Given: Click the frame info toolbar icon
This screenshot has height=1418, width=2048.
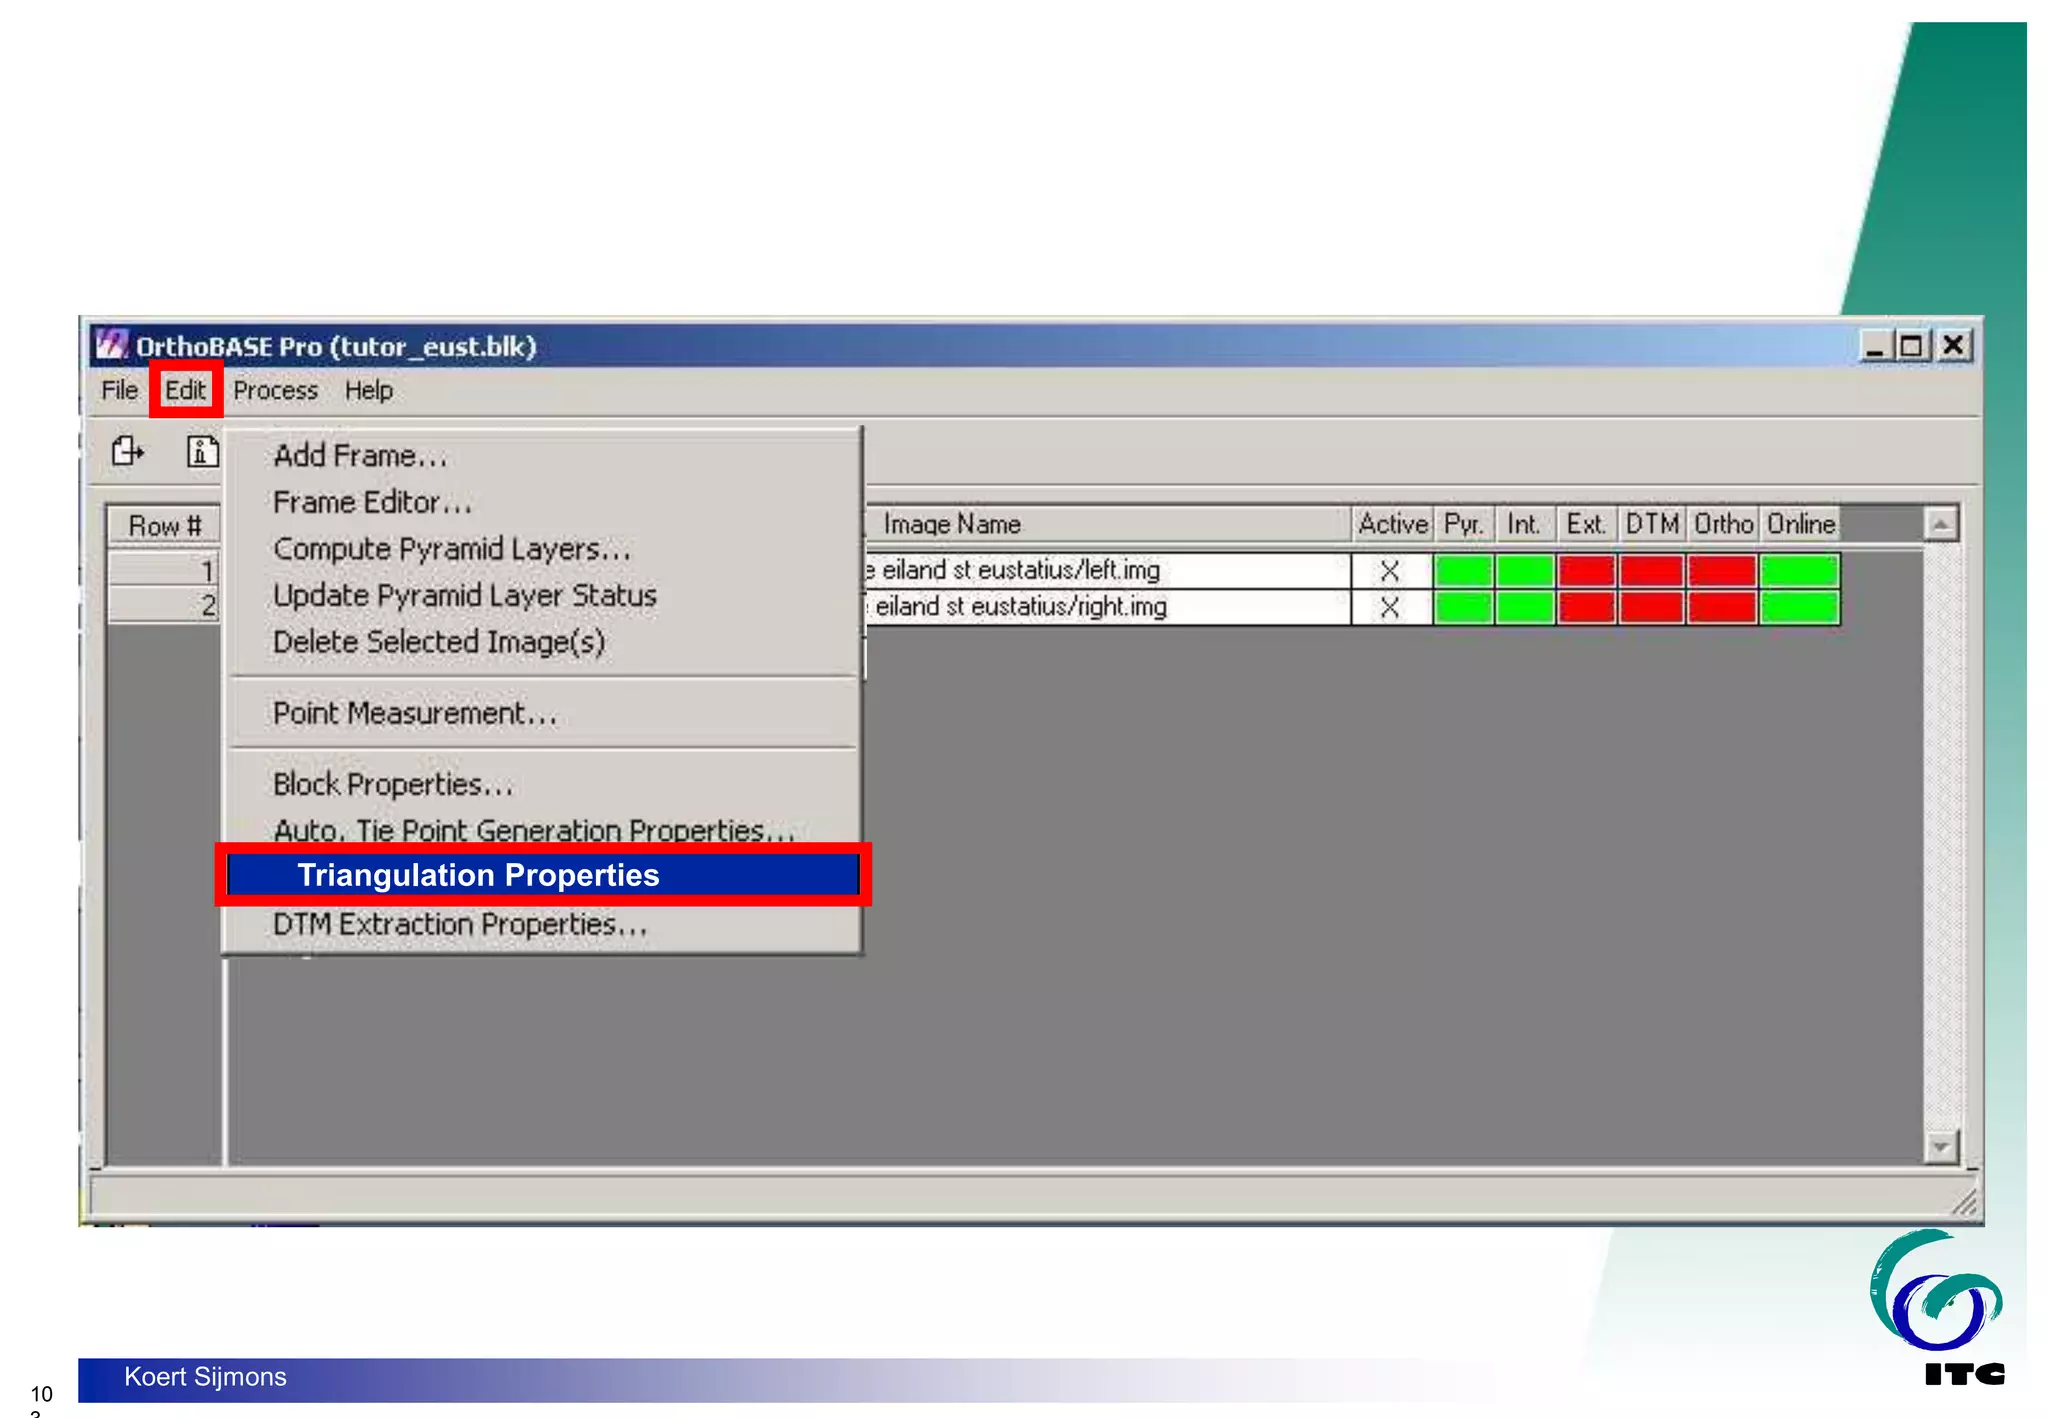Looking at the screenshot, I should (202, 452).
